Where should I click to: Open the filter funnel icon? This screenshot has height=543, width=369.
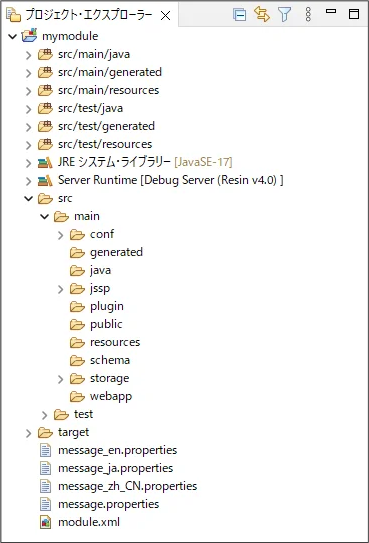tap(285, 15)
